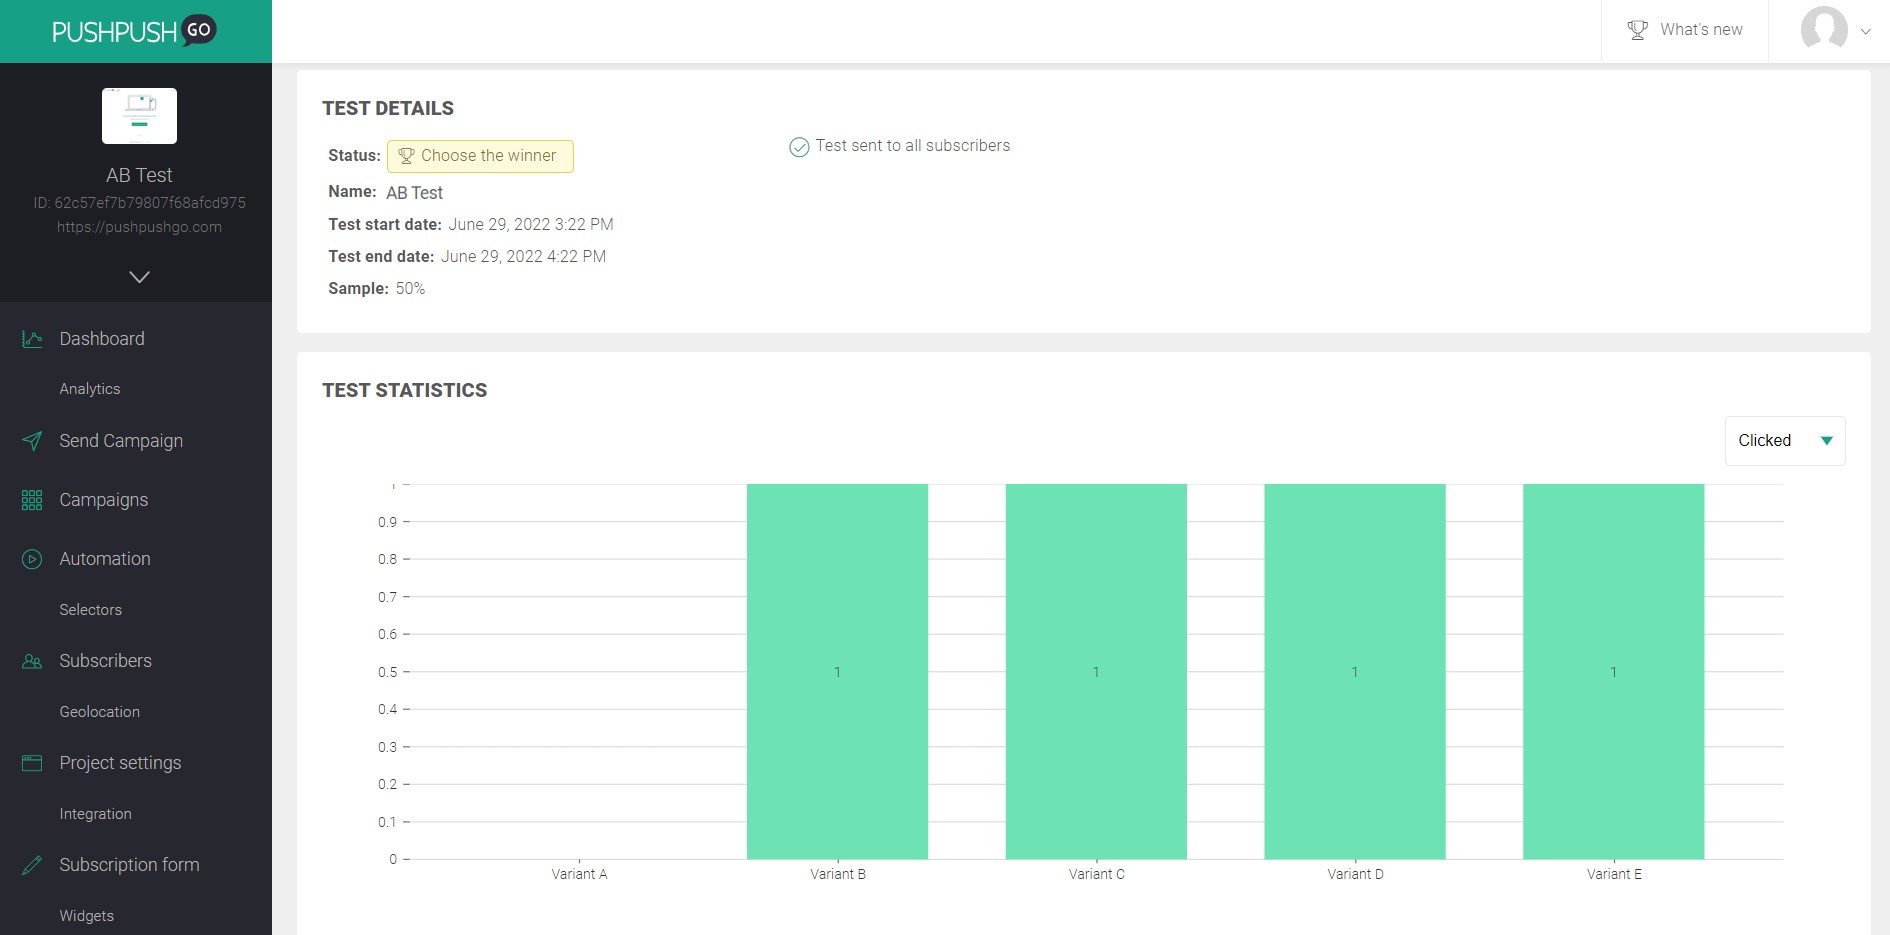This screenshot has width=1890, height=935.
Task: Open the AB Test project thumbnail
Action: (x=139, y=116)
